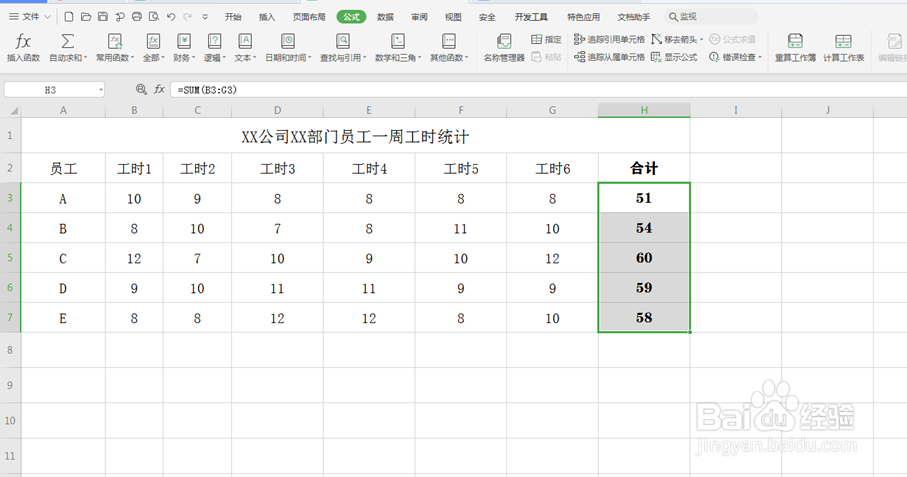
Task: Click the search box showing 监视
Action: (711, 17)
